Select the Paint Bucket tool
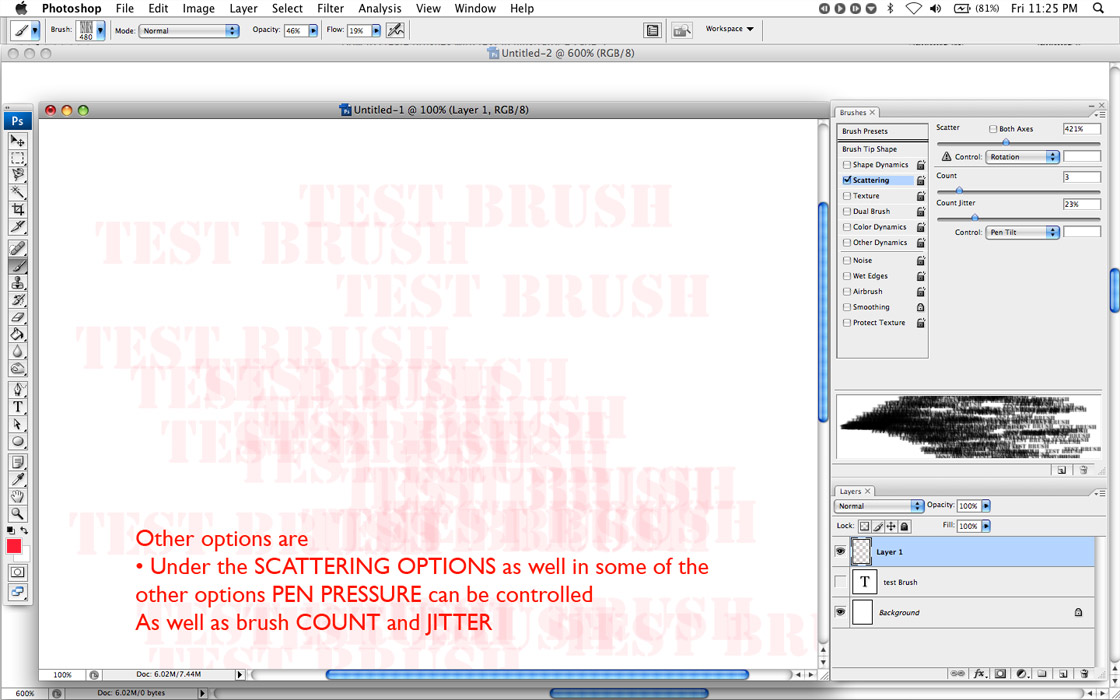The width and height of the screenshot is (1120, 700). [18, 334]
